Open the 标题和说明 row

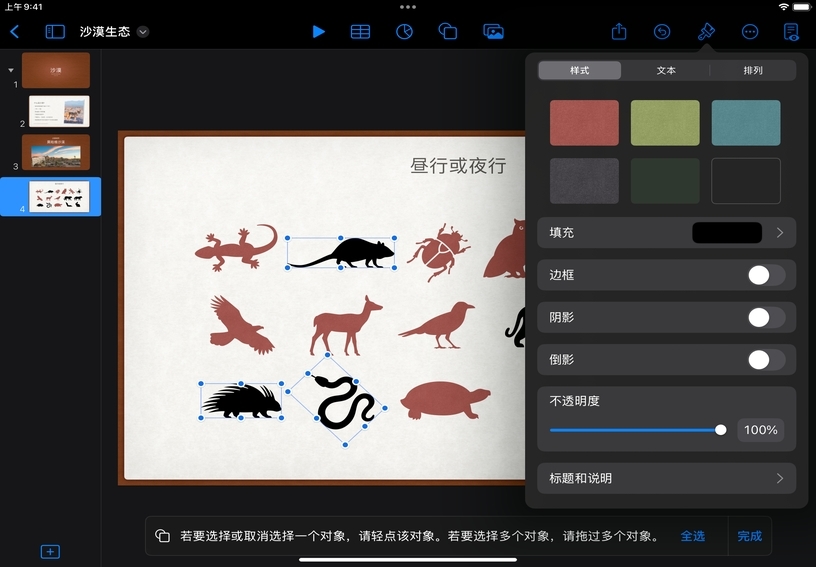point(666,478)
